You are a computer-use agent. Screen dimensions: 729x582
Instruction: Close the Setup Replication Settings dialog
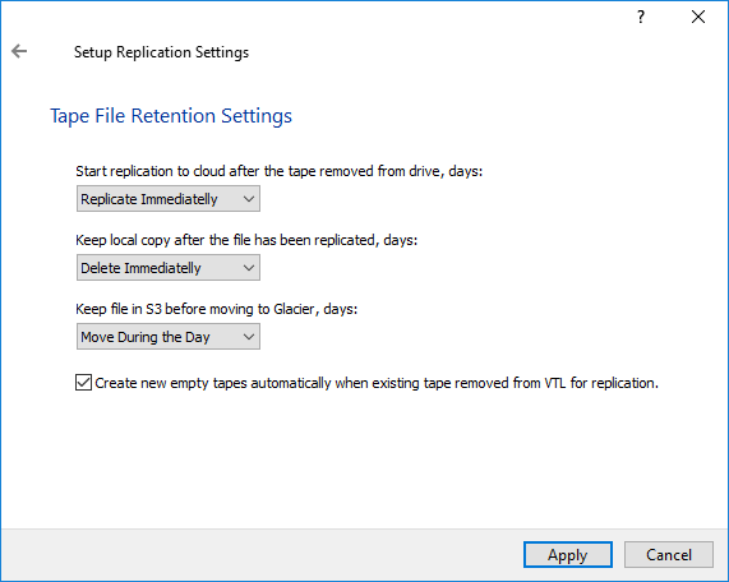pos(698,17)
